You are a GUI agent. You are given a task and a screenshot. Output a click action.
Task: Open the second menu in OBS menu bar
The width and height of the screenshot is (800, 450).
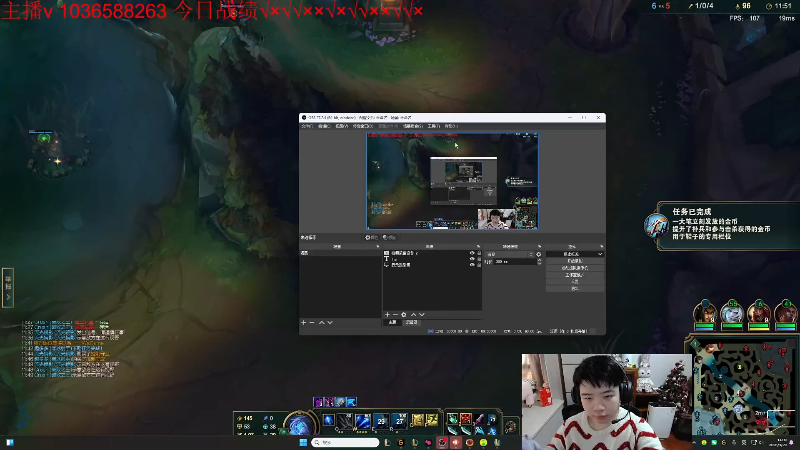coord(324,126)
